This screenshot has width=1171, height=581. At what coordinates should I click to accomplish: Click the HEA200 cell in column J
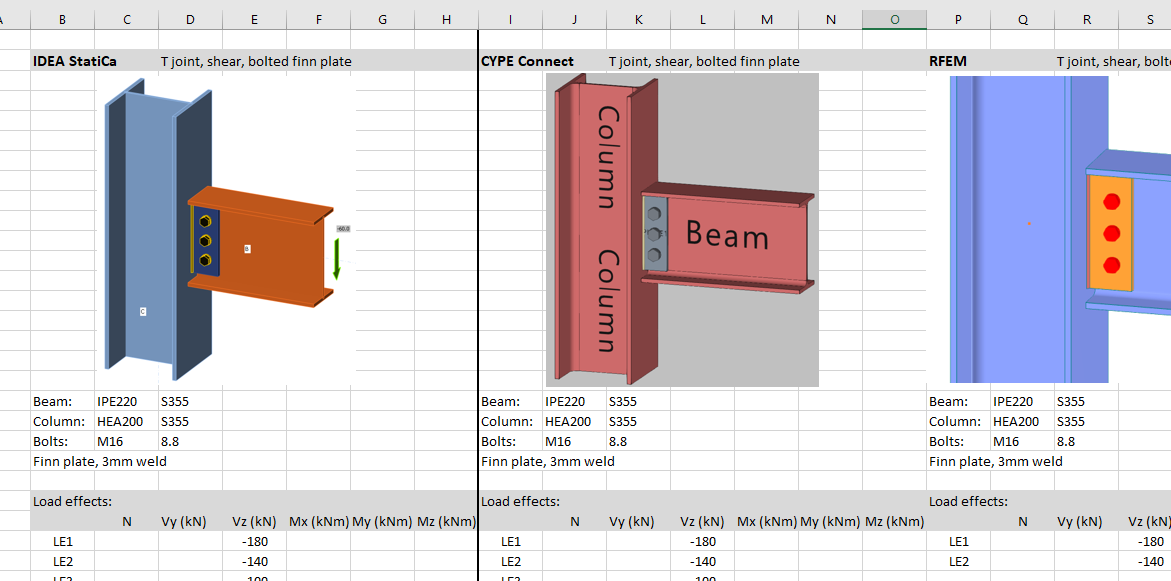point(568,422)
